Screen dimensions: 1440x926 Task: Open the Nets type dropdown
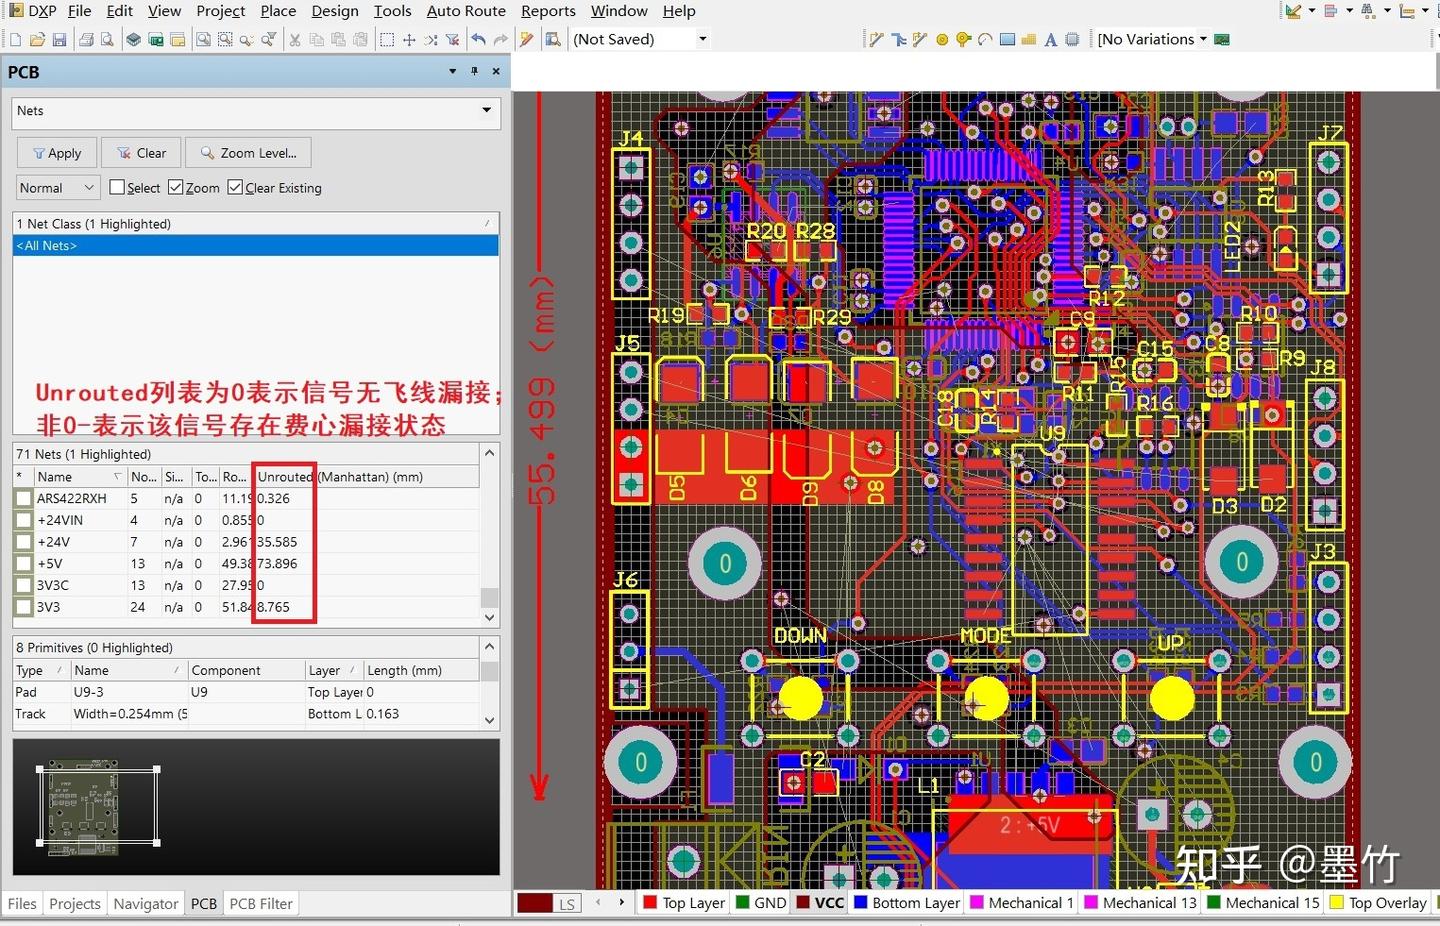point(485,111)
